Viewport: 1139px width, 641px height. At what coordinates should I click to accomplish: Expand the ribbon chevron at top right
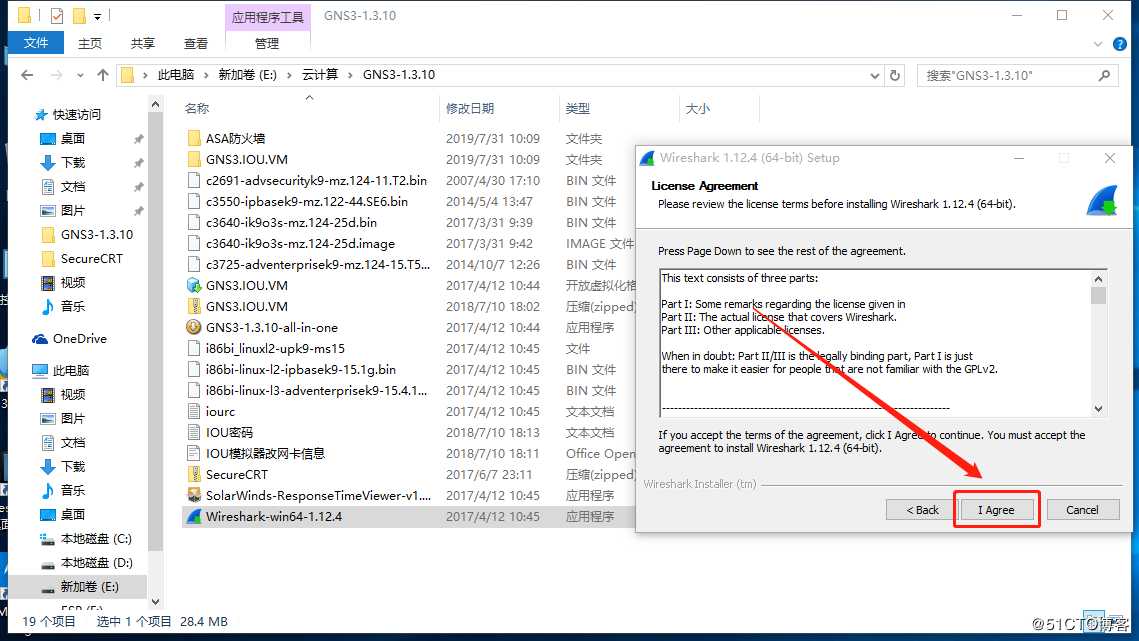tap(1098, 44)
